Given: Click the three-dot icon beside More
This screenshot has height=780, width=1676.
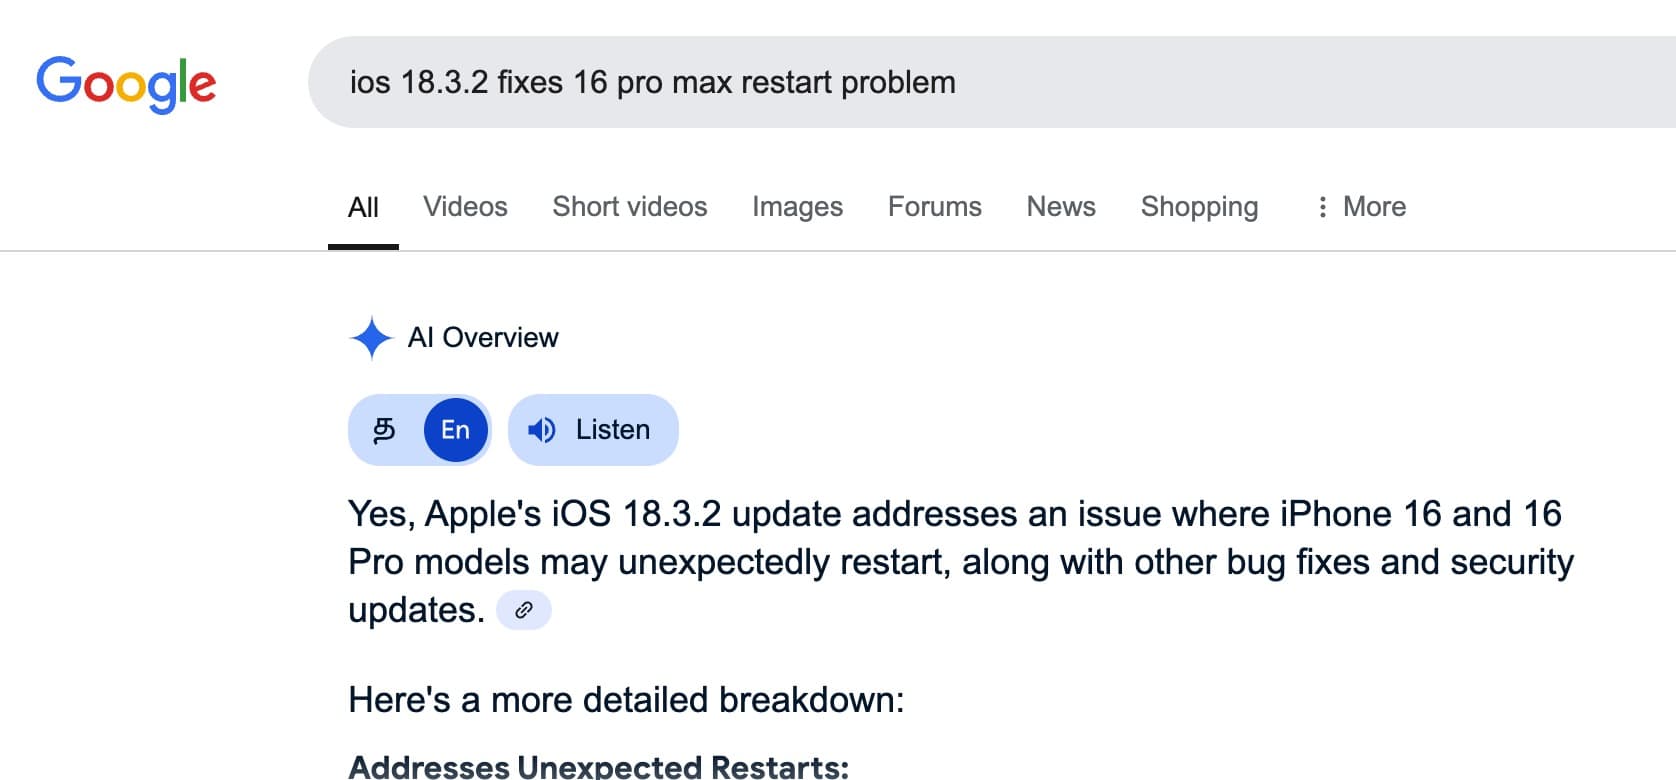Looking at the screenshot, I should (x=1322, y=207).
